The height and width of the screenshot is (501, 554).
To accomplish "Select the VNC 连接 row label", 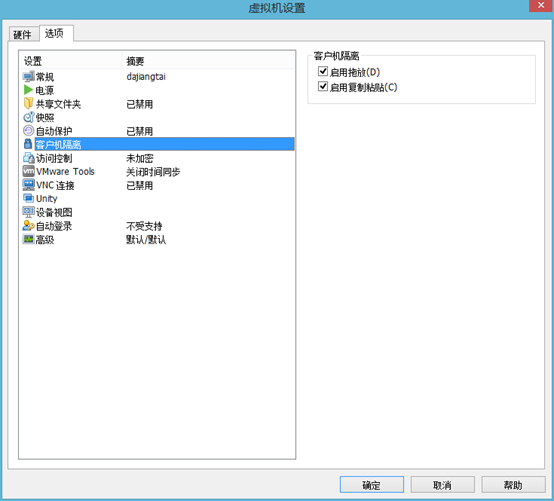I will tap(55, 185).
